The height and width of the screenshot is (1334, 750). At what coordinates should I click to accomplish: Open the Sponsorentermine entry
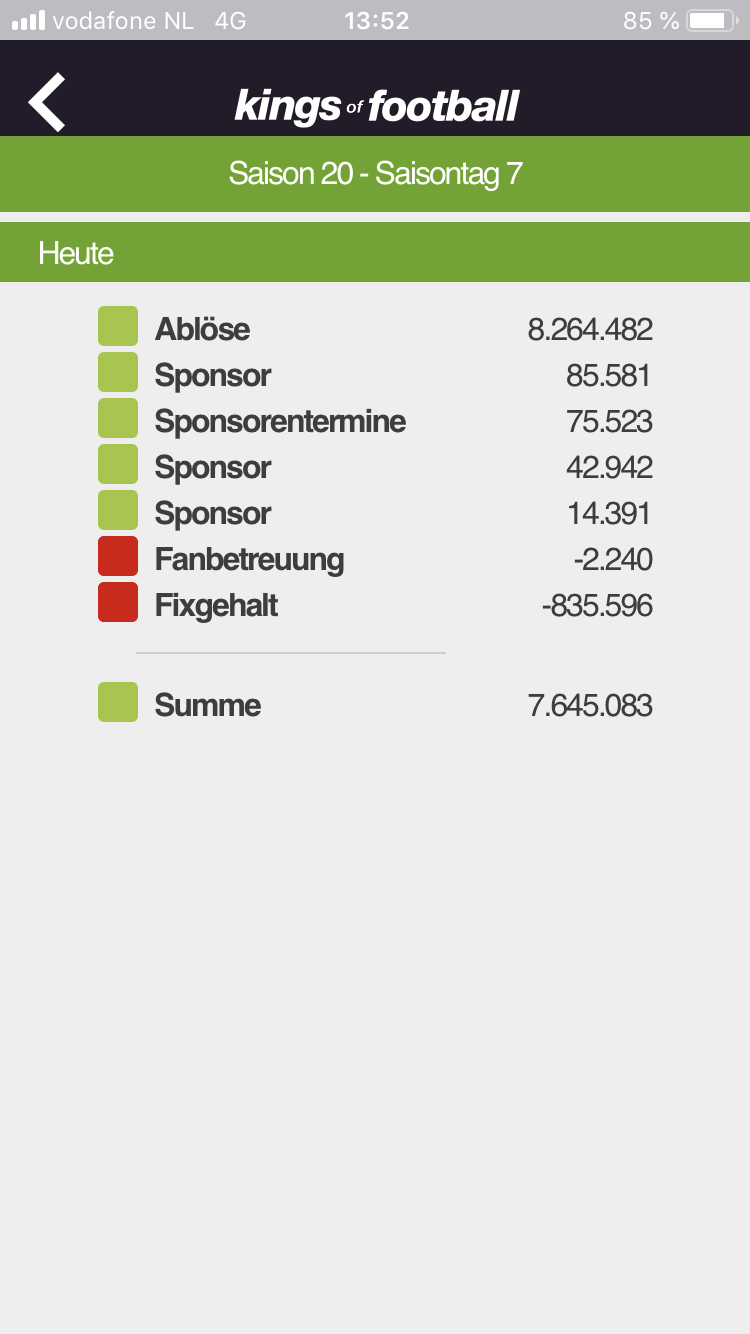click(375, 421)
